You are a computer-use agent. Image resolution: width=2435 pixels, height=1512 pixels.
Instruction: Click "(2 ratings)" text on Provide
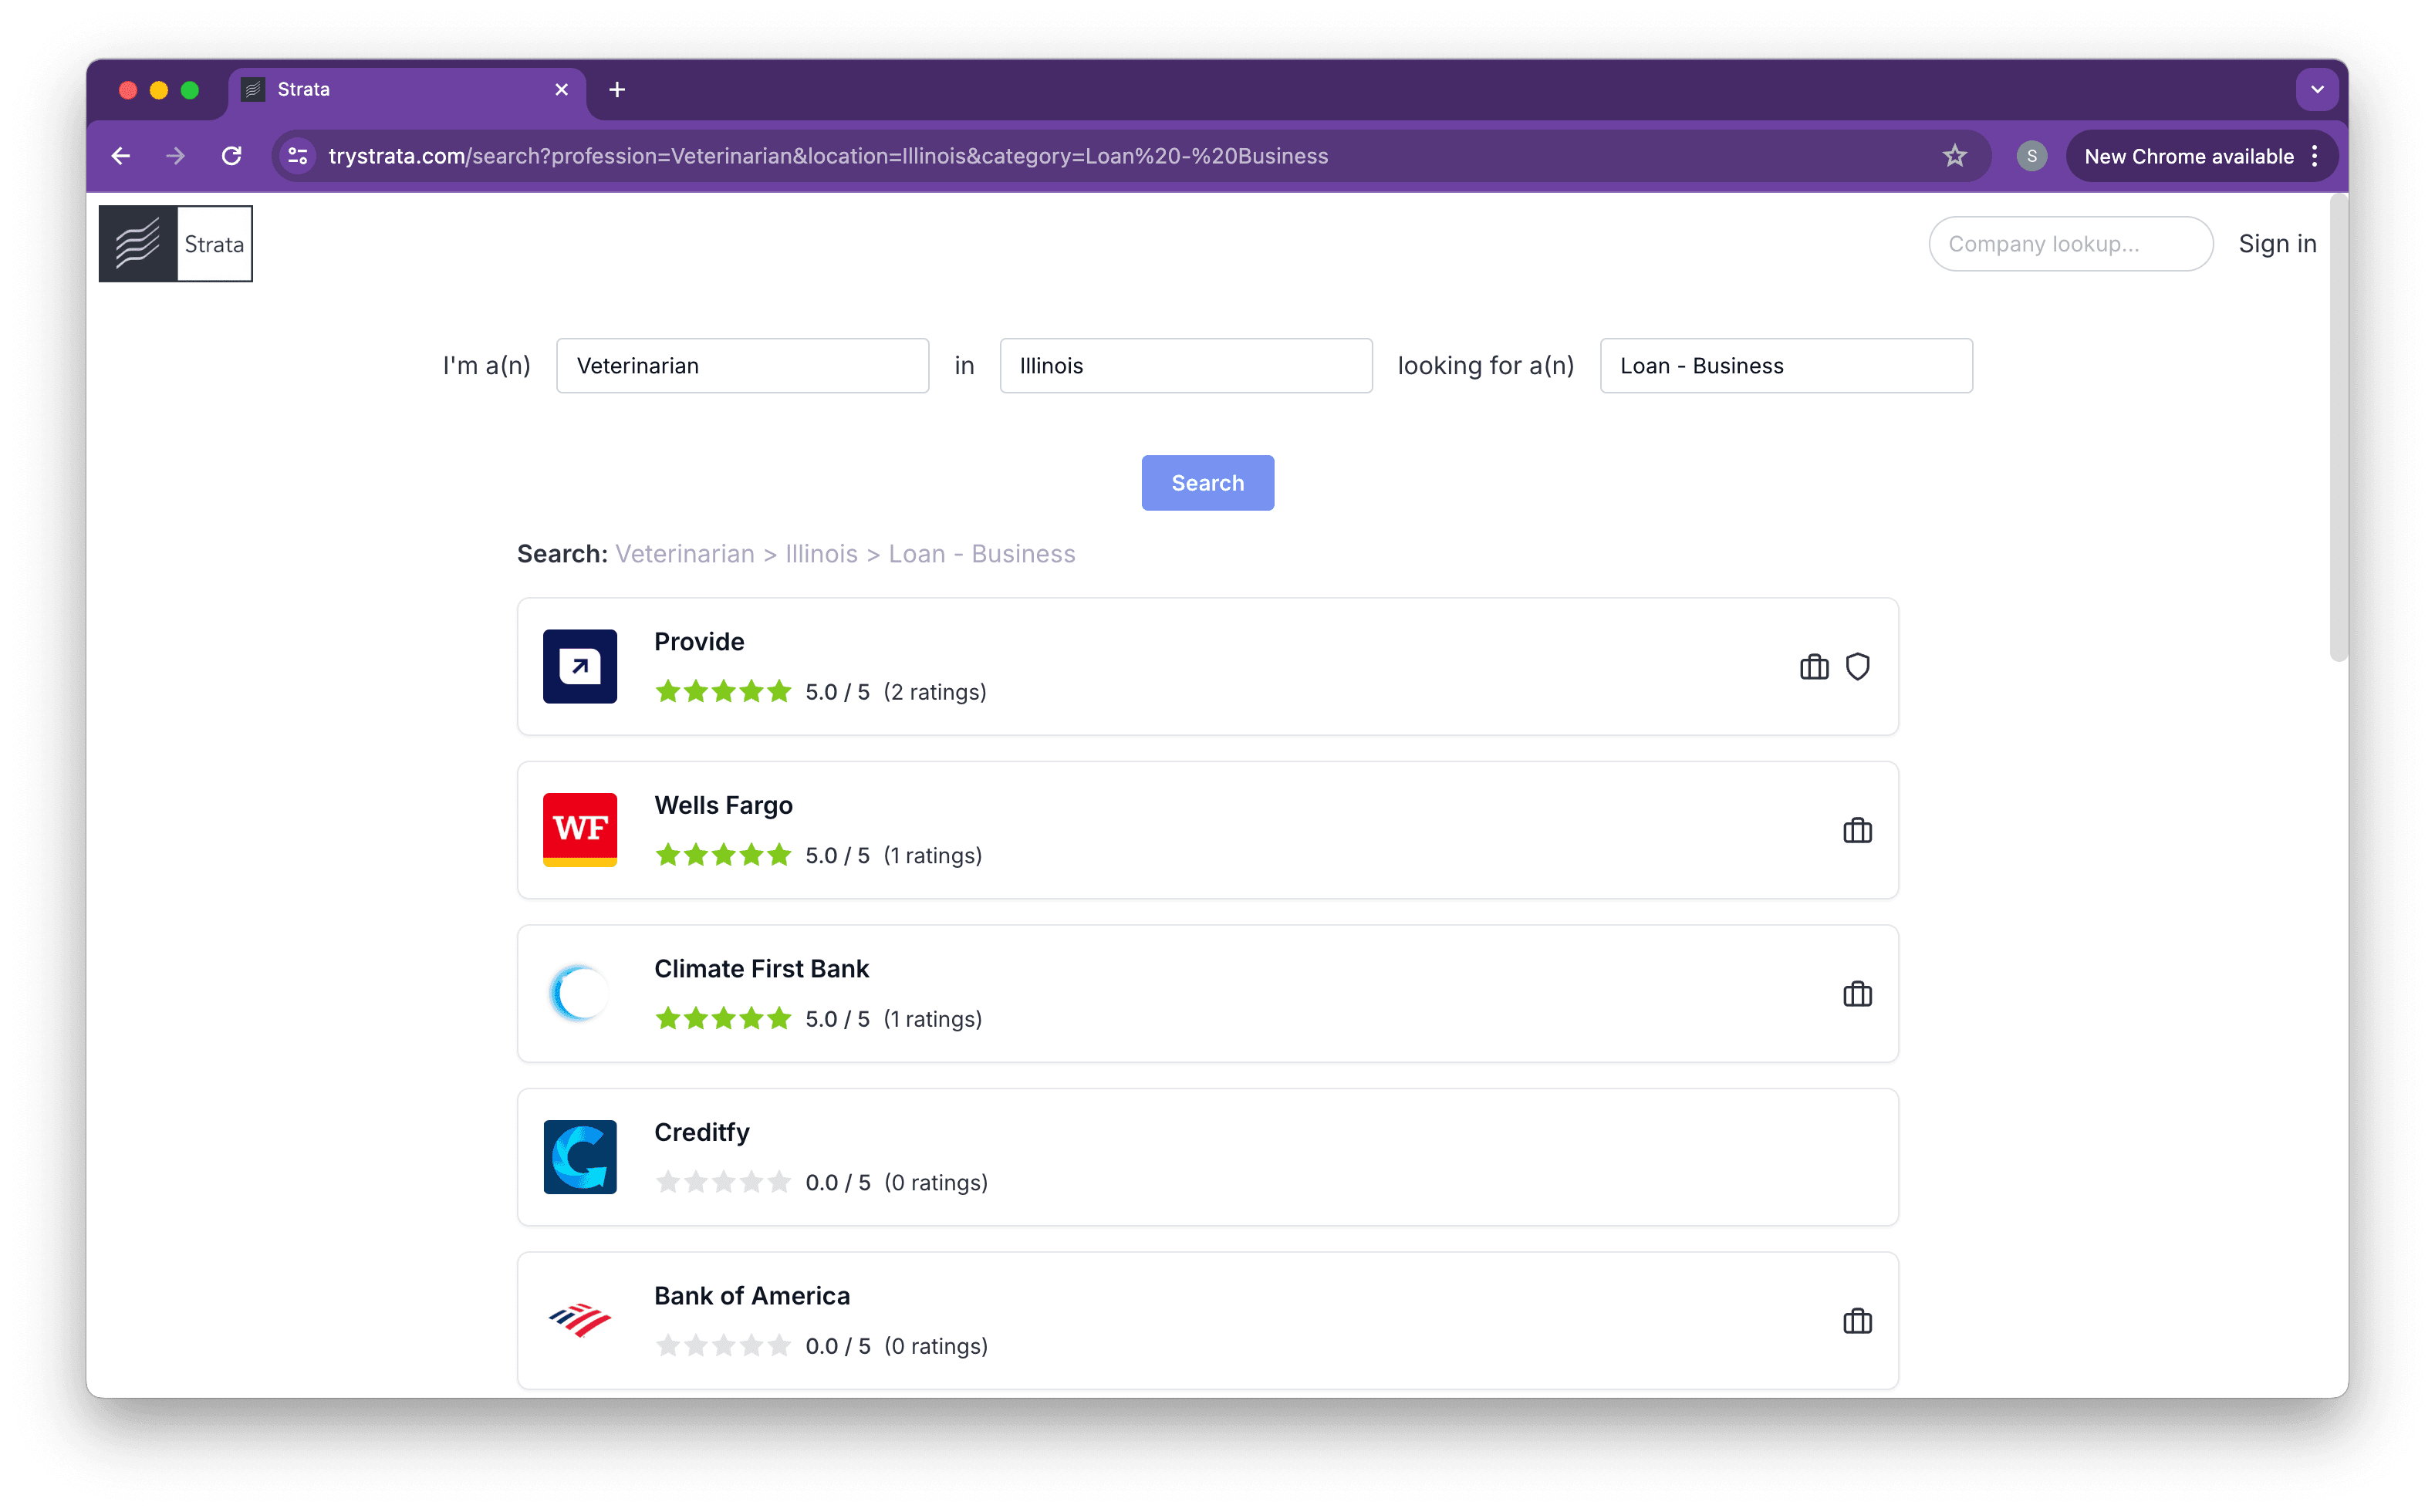point(935,692)
